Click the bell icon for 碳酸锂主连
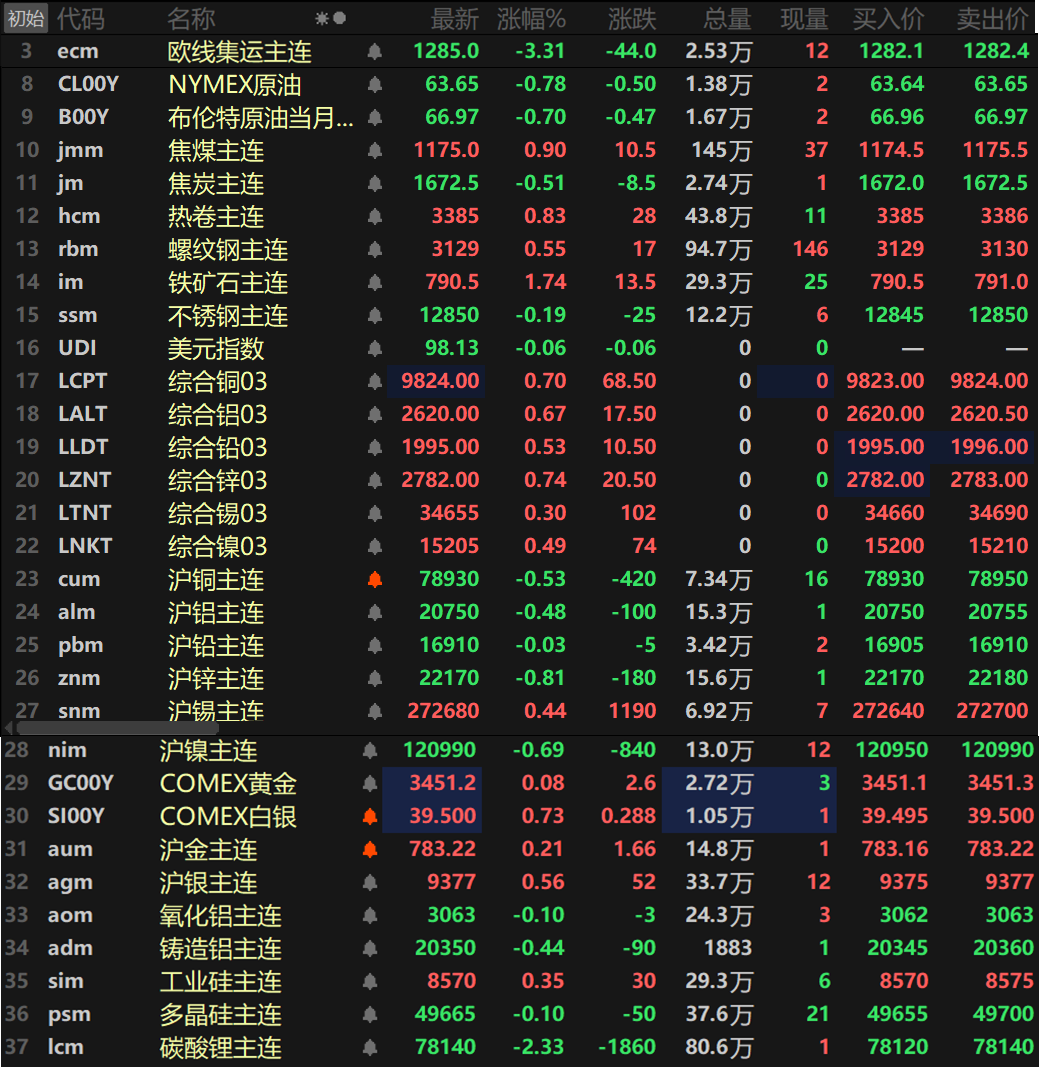Image resolution: width=1039 pixels, height=1067 pixels. point(369,1047)
